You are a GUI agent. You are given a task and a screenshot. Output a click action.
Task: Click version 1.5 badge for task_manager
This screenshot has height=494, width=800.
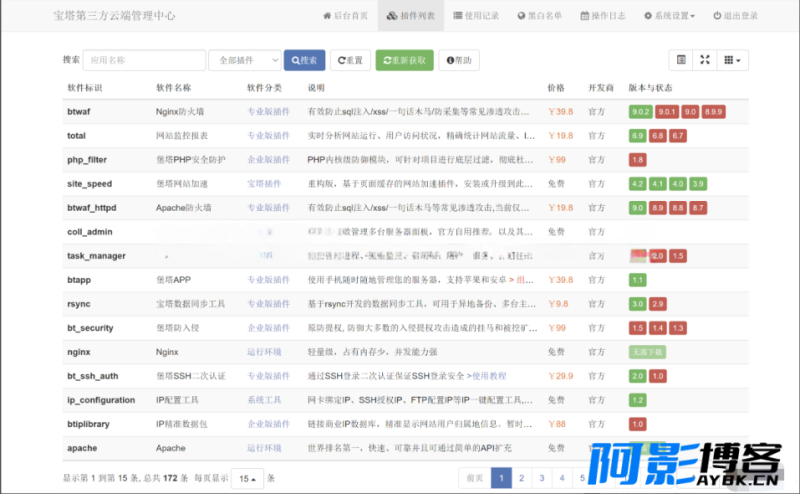[x=678, y=256]
